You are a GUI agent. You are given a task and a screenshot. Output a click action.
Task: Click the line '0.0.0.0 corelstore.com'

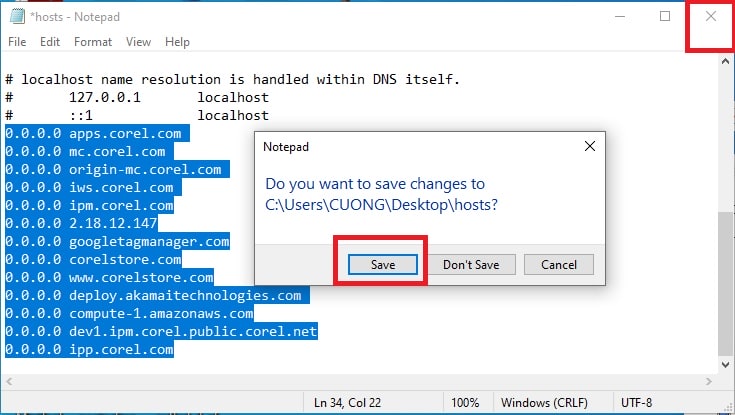point(93,259)
